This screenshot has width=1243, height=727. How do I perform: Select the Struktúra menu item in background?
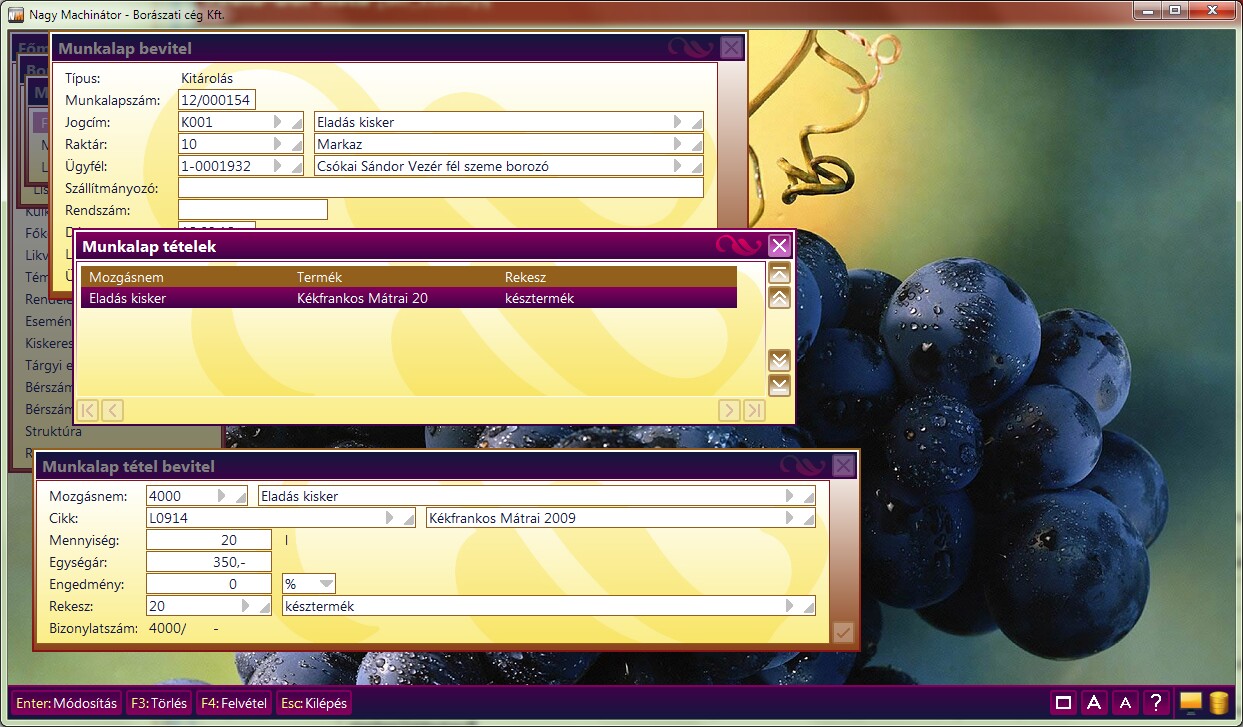53,432
